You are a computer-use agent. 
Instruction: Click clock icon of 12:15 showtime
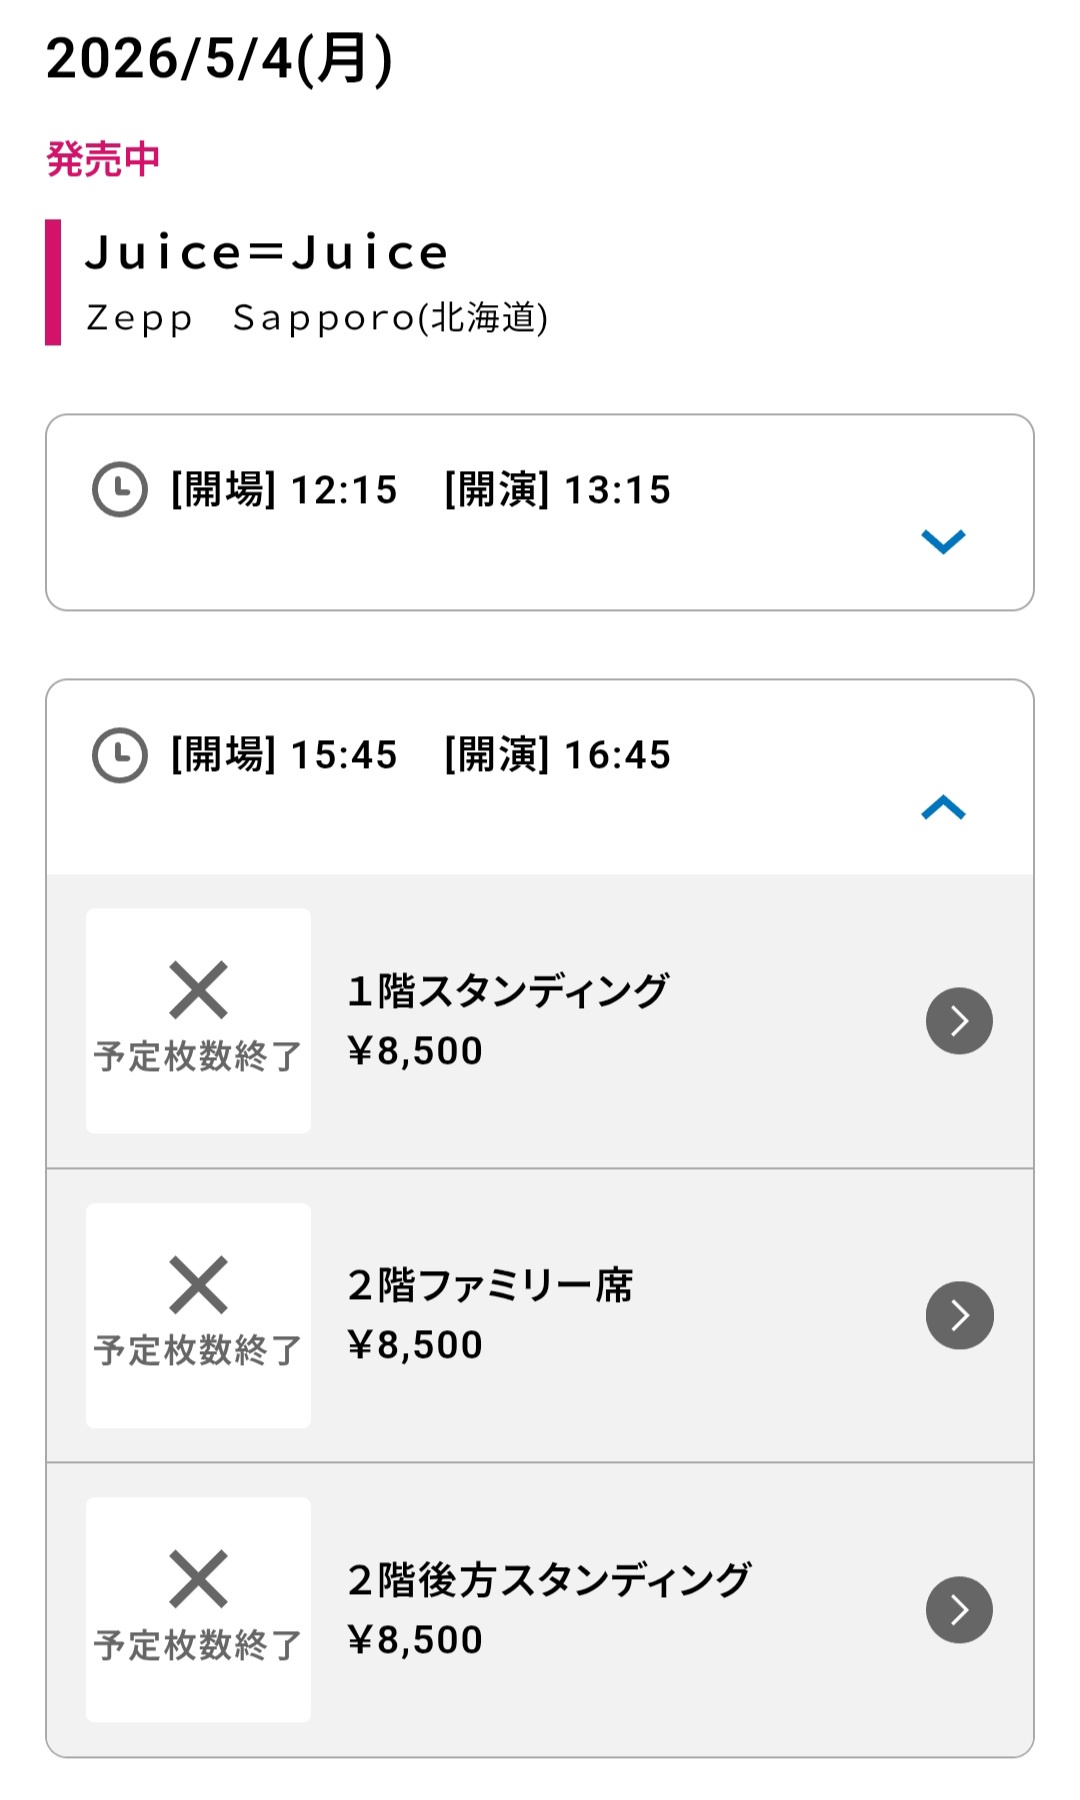tap(120, 489)
